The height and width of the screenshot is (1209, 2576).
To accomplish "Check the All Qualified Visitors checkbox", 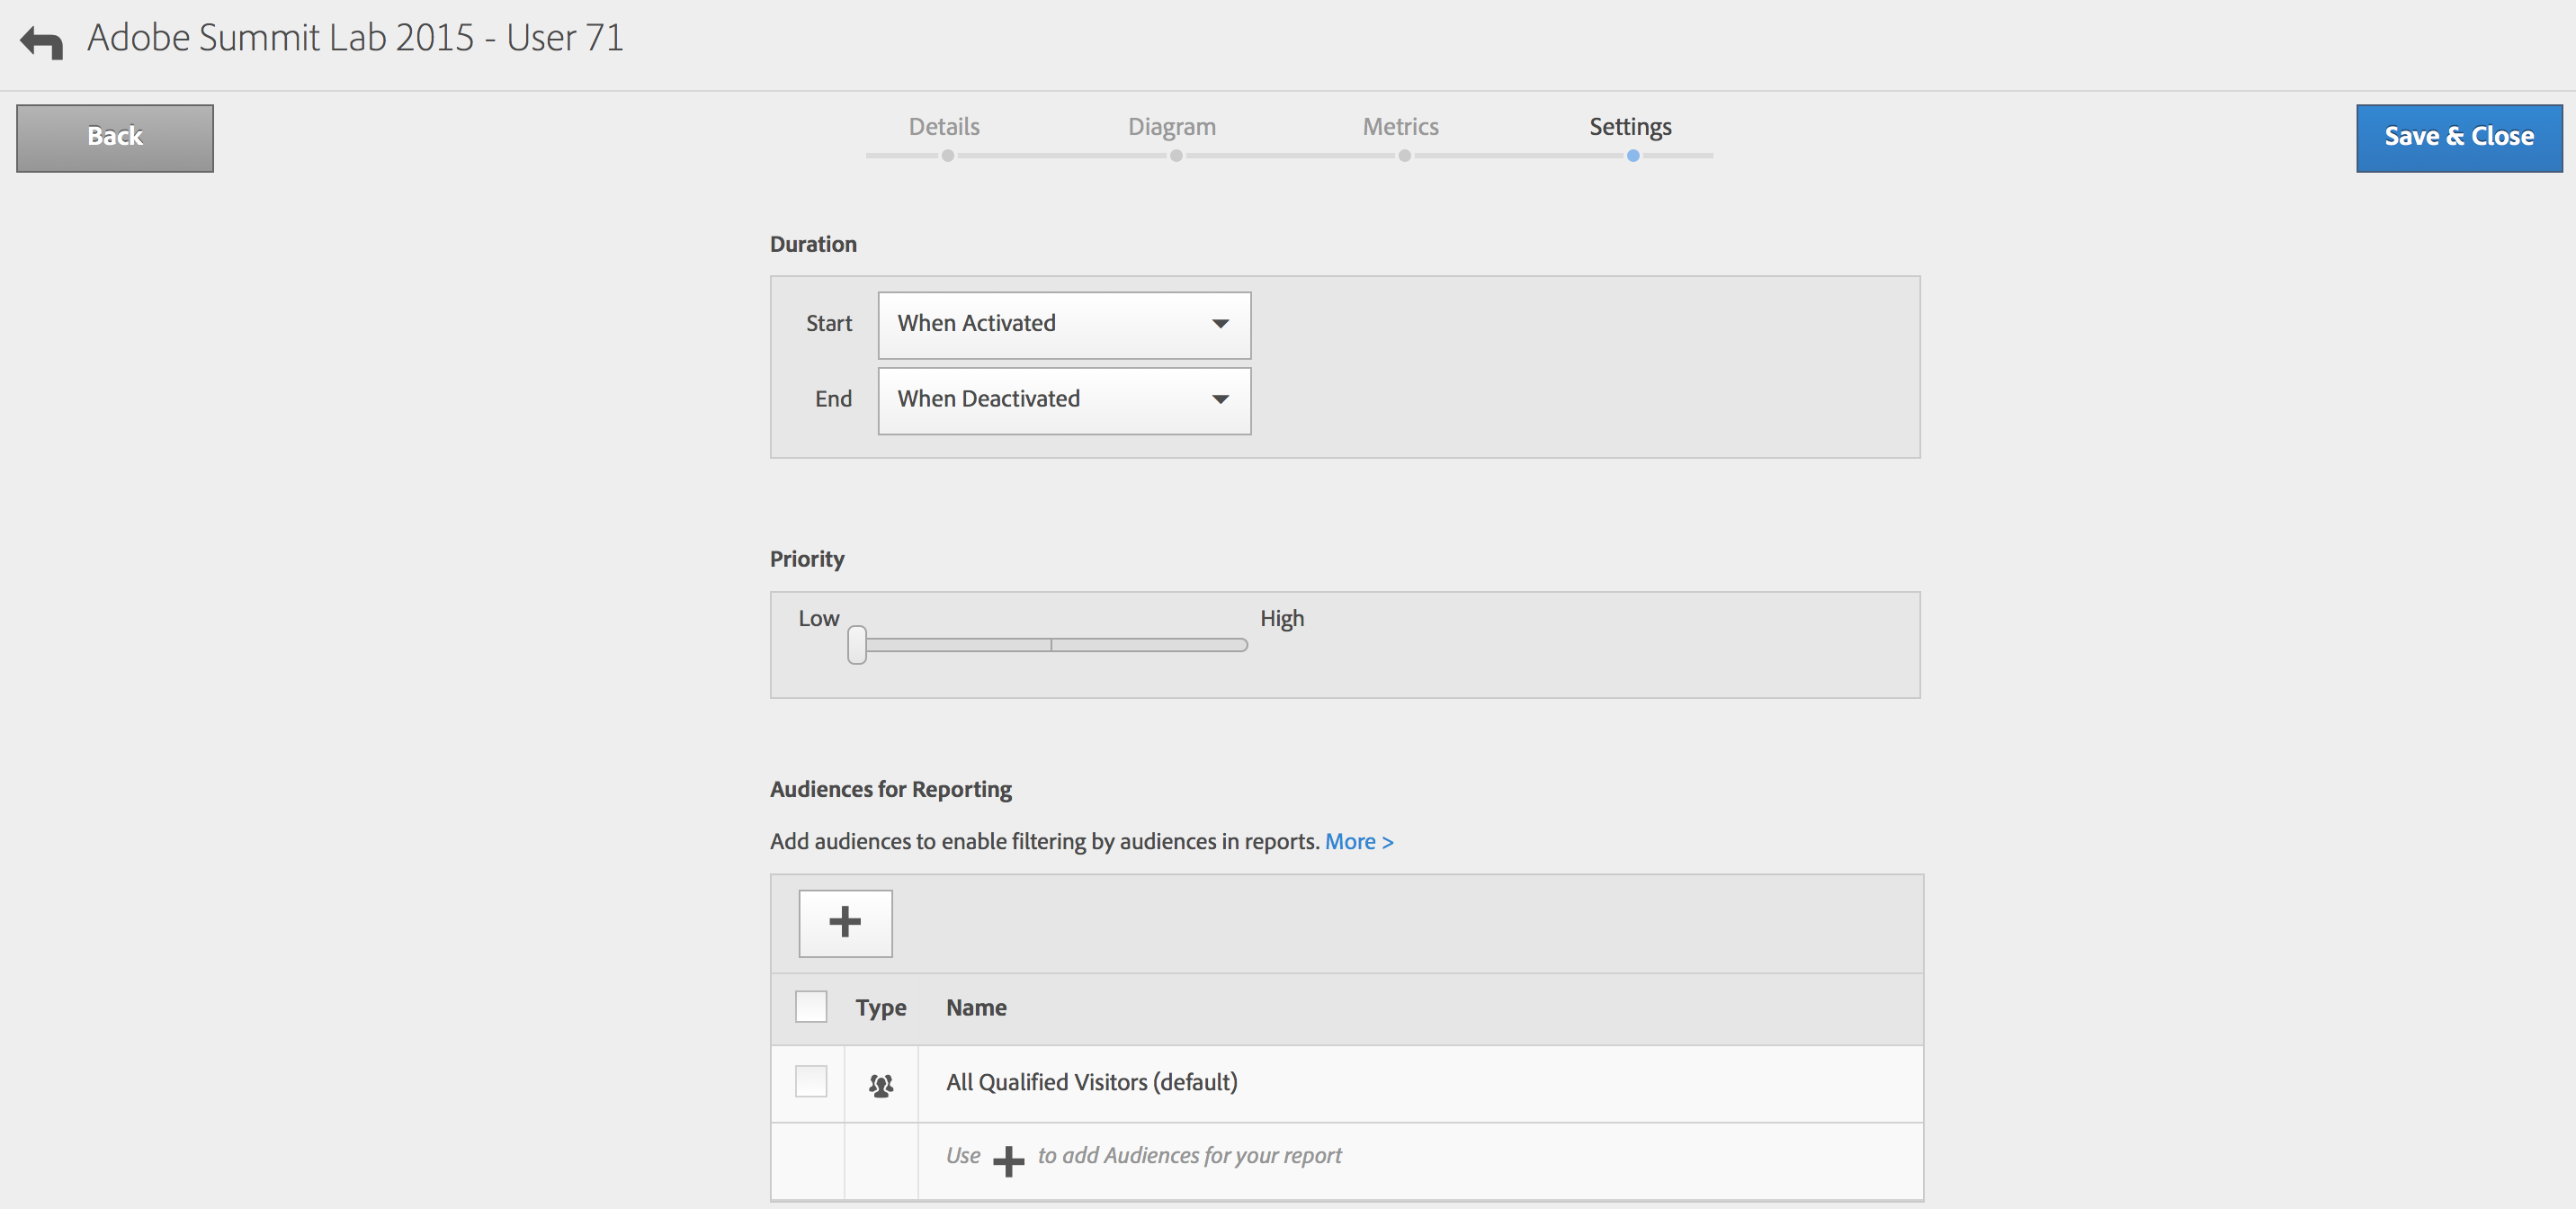I will 810,1081.
